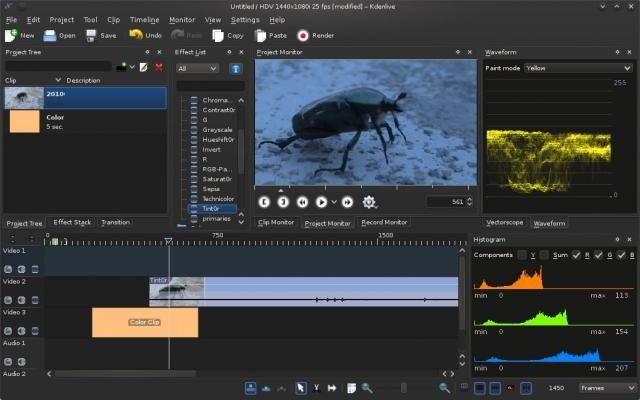Screen dimensions: 640x400
Task: Click the red delete clip icon
Action: tap(159, 67)
